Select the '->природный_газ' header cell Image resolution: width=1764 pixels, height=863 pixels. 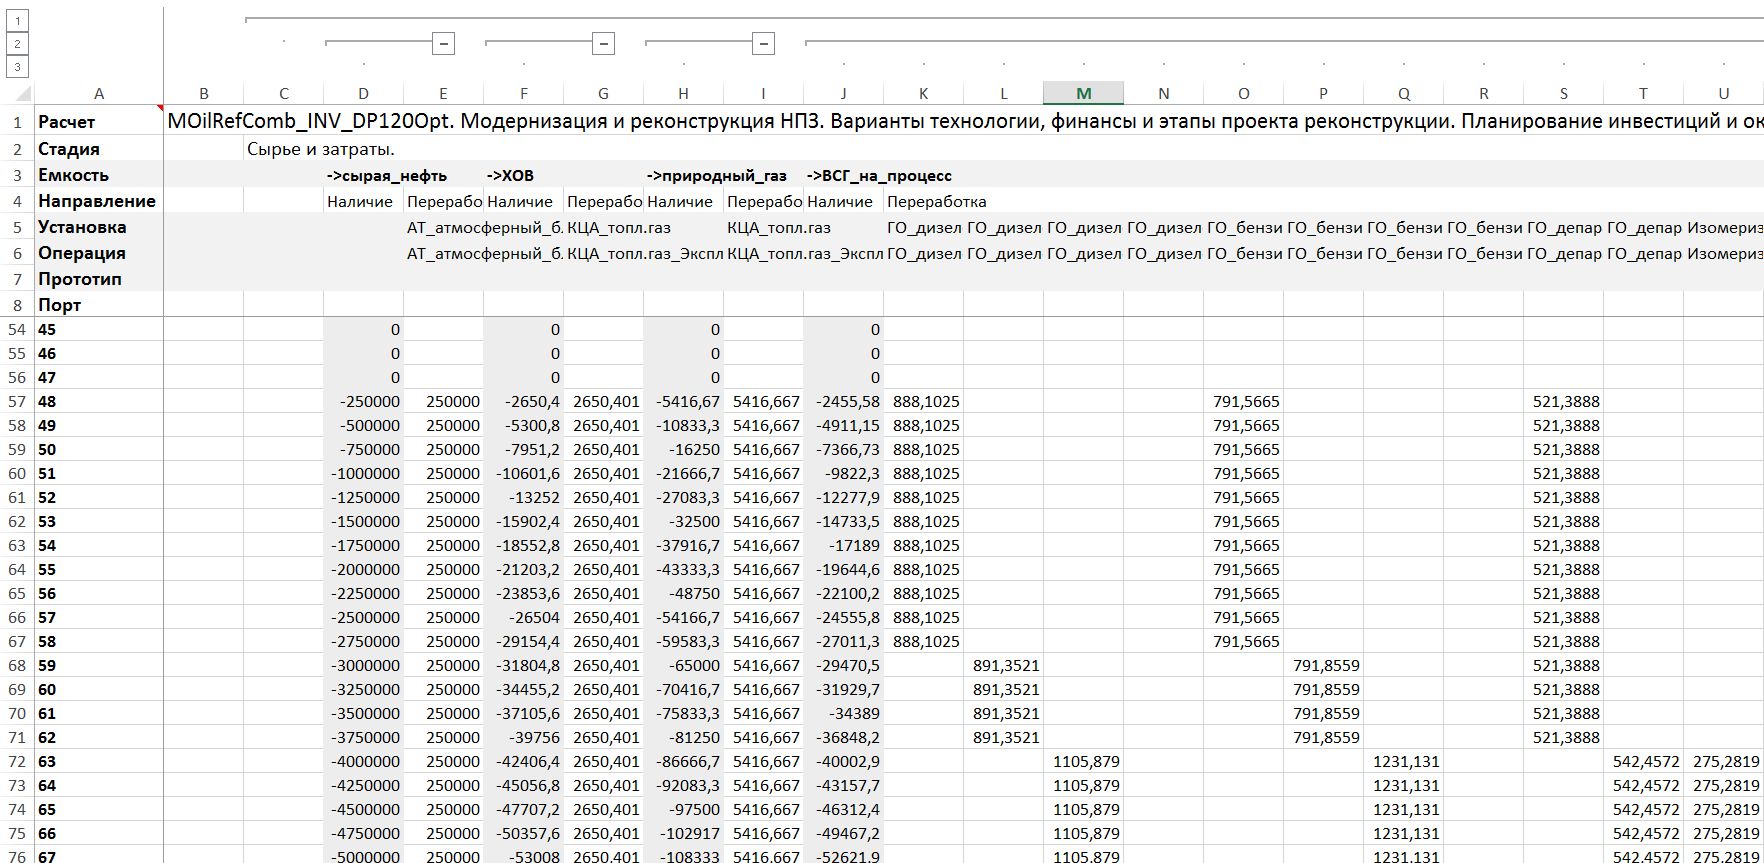coord(717,175)
